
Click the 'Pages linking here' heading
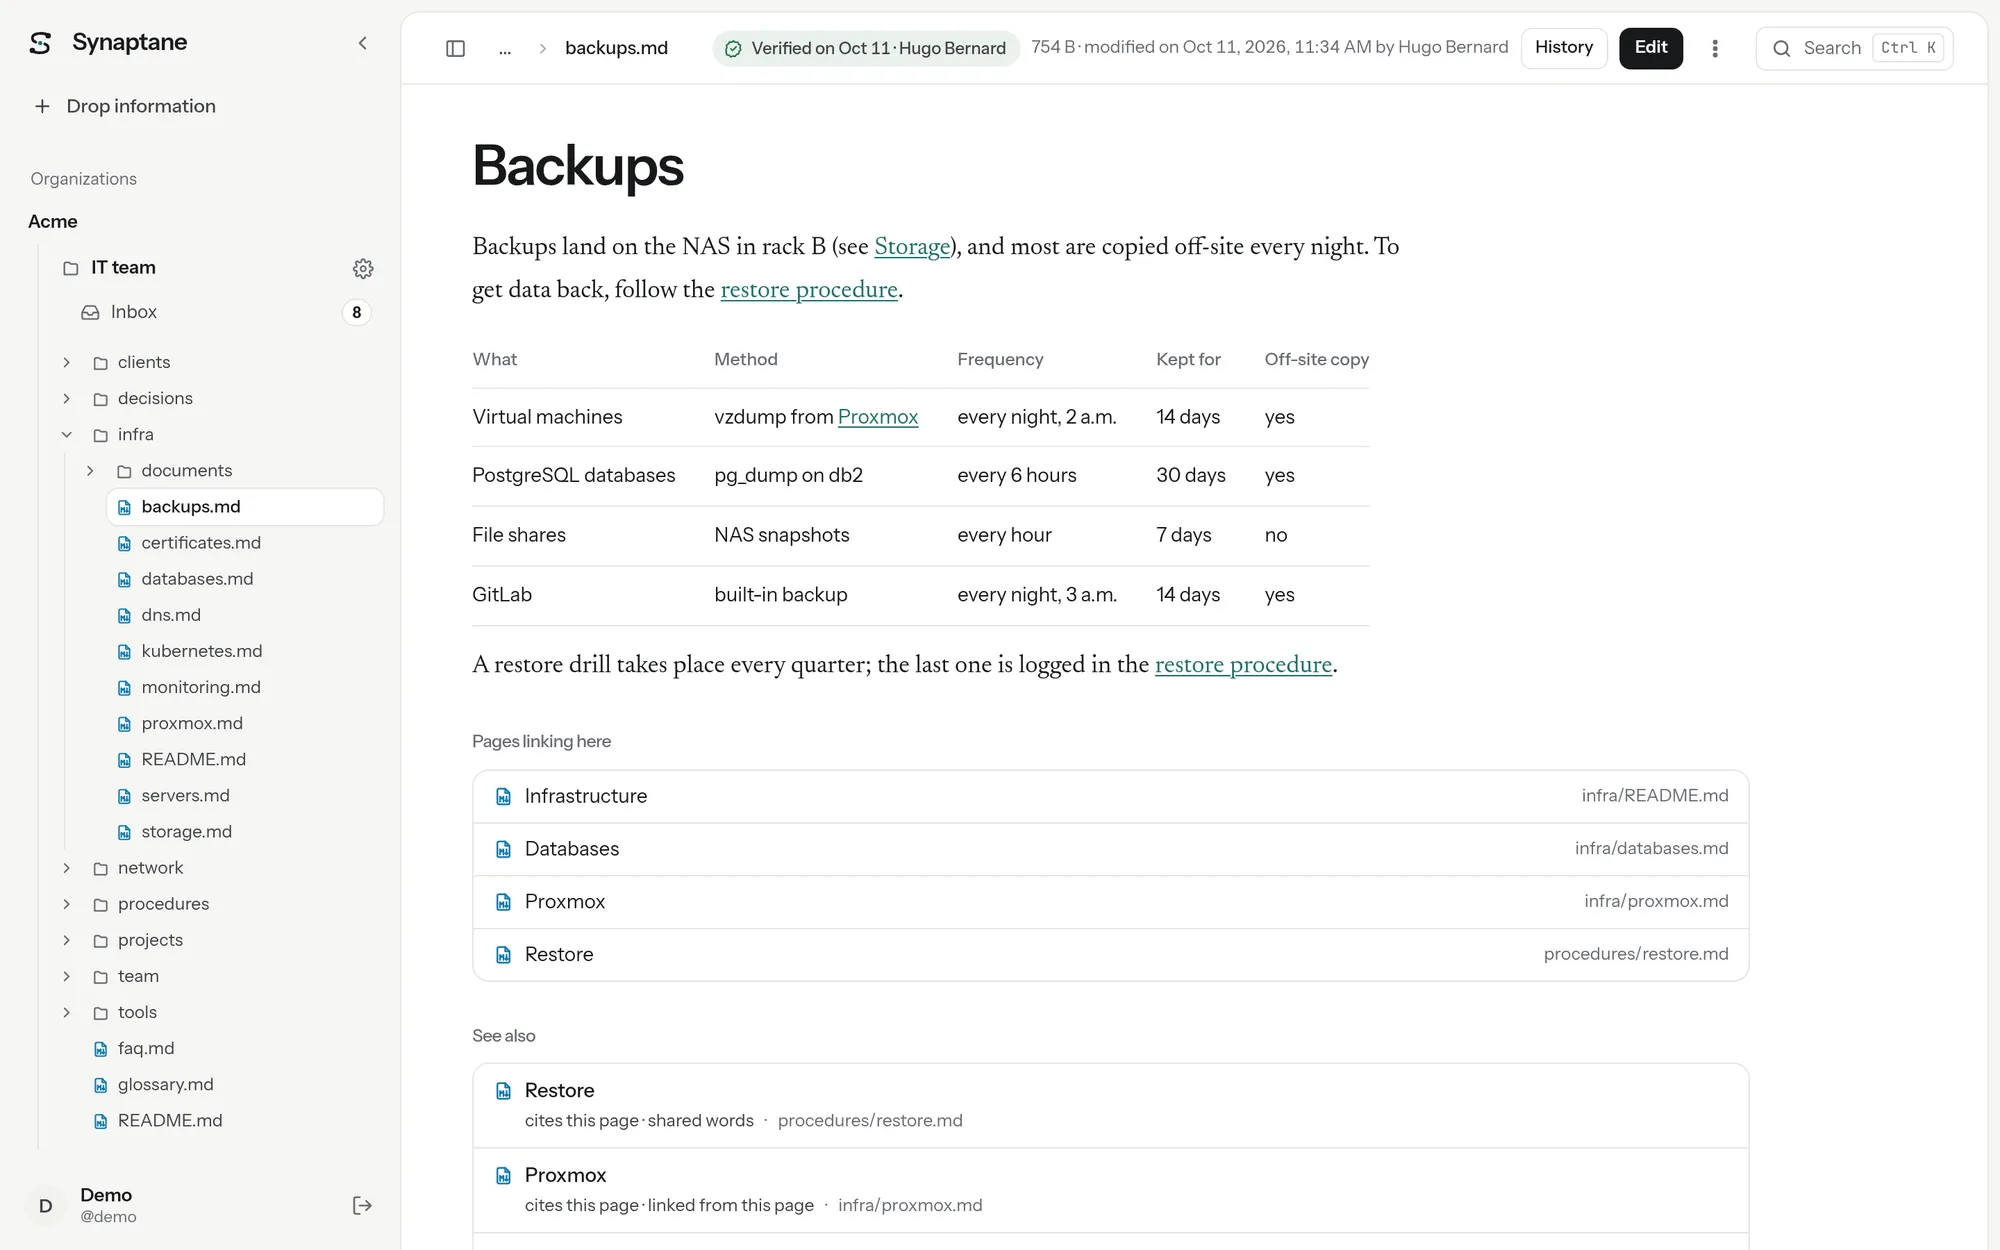541,741
